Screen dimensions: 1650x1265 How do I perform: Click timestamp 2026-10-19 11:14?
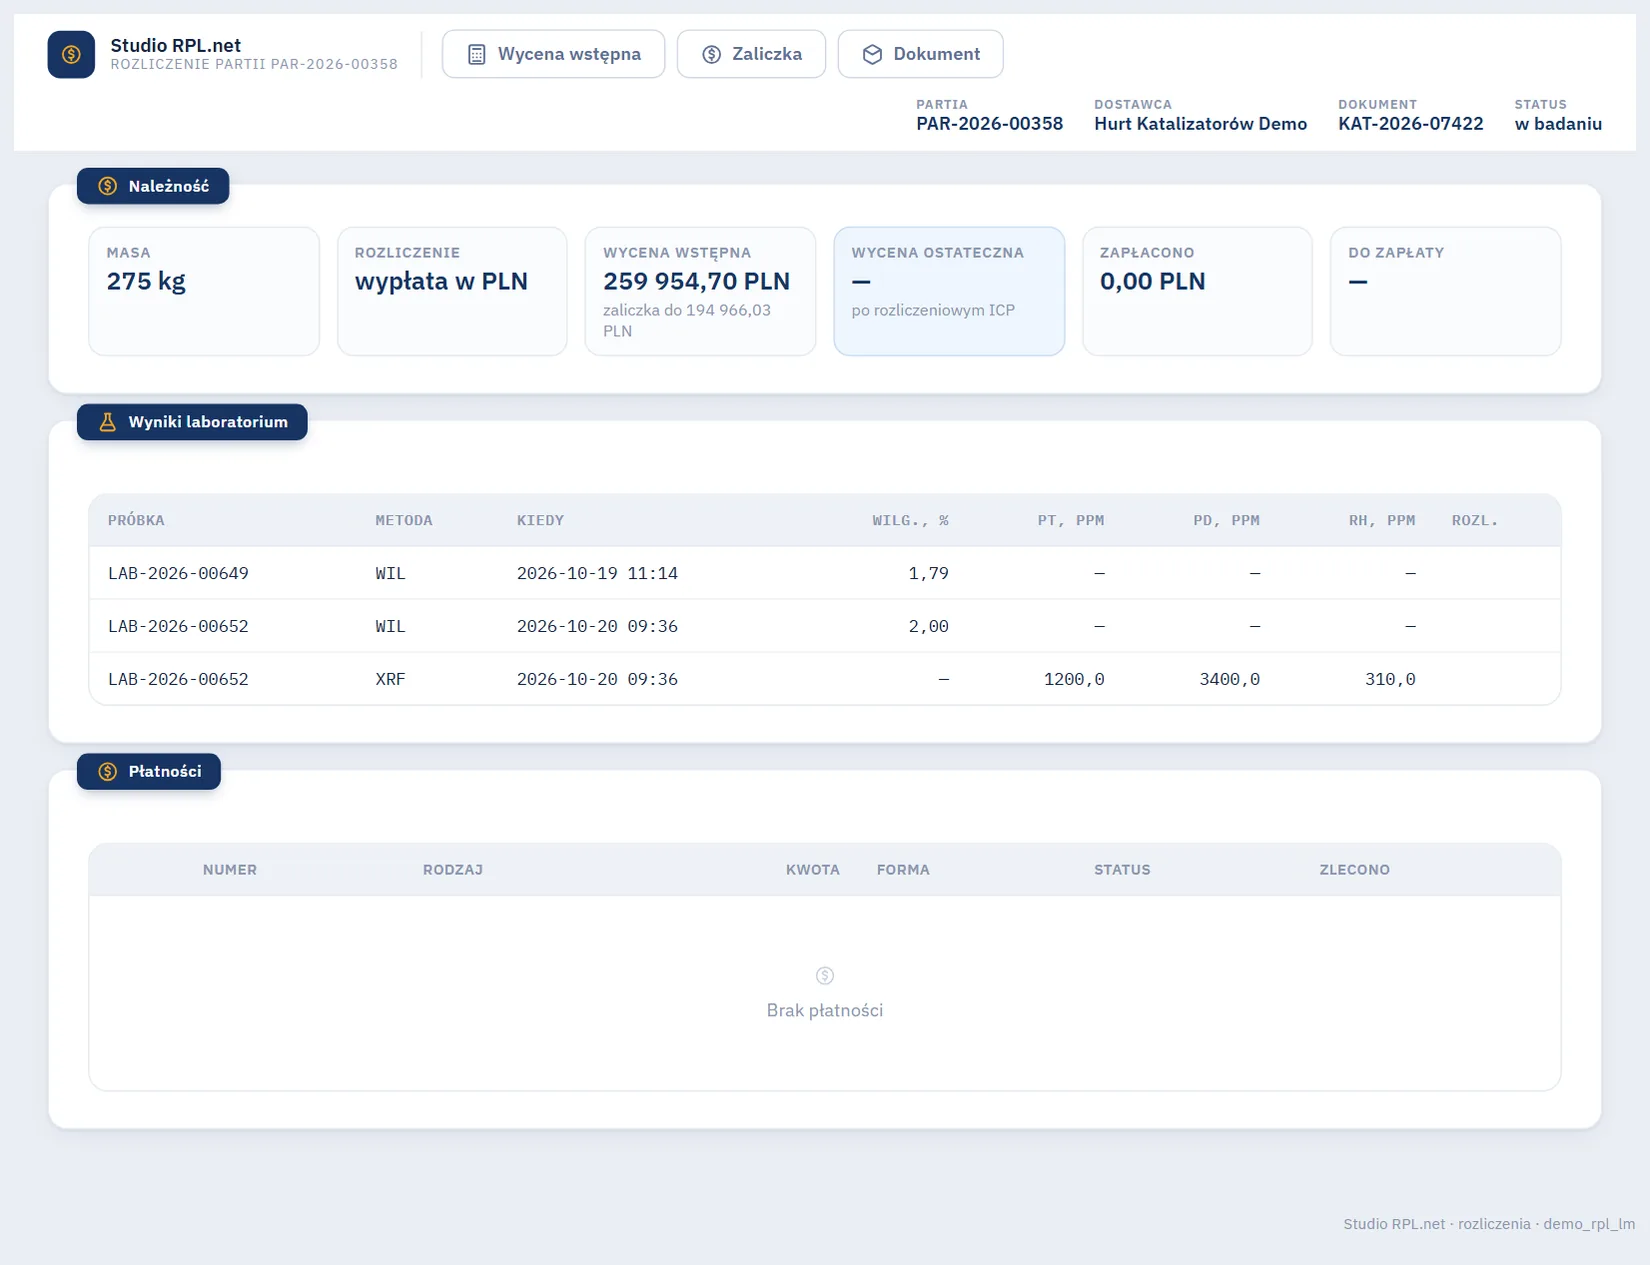(597, 573)
